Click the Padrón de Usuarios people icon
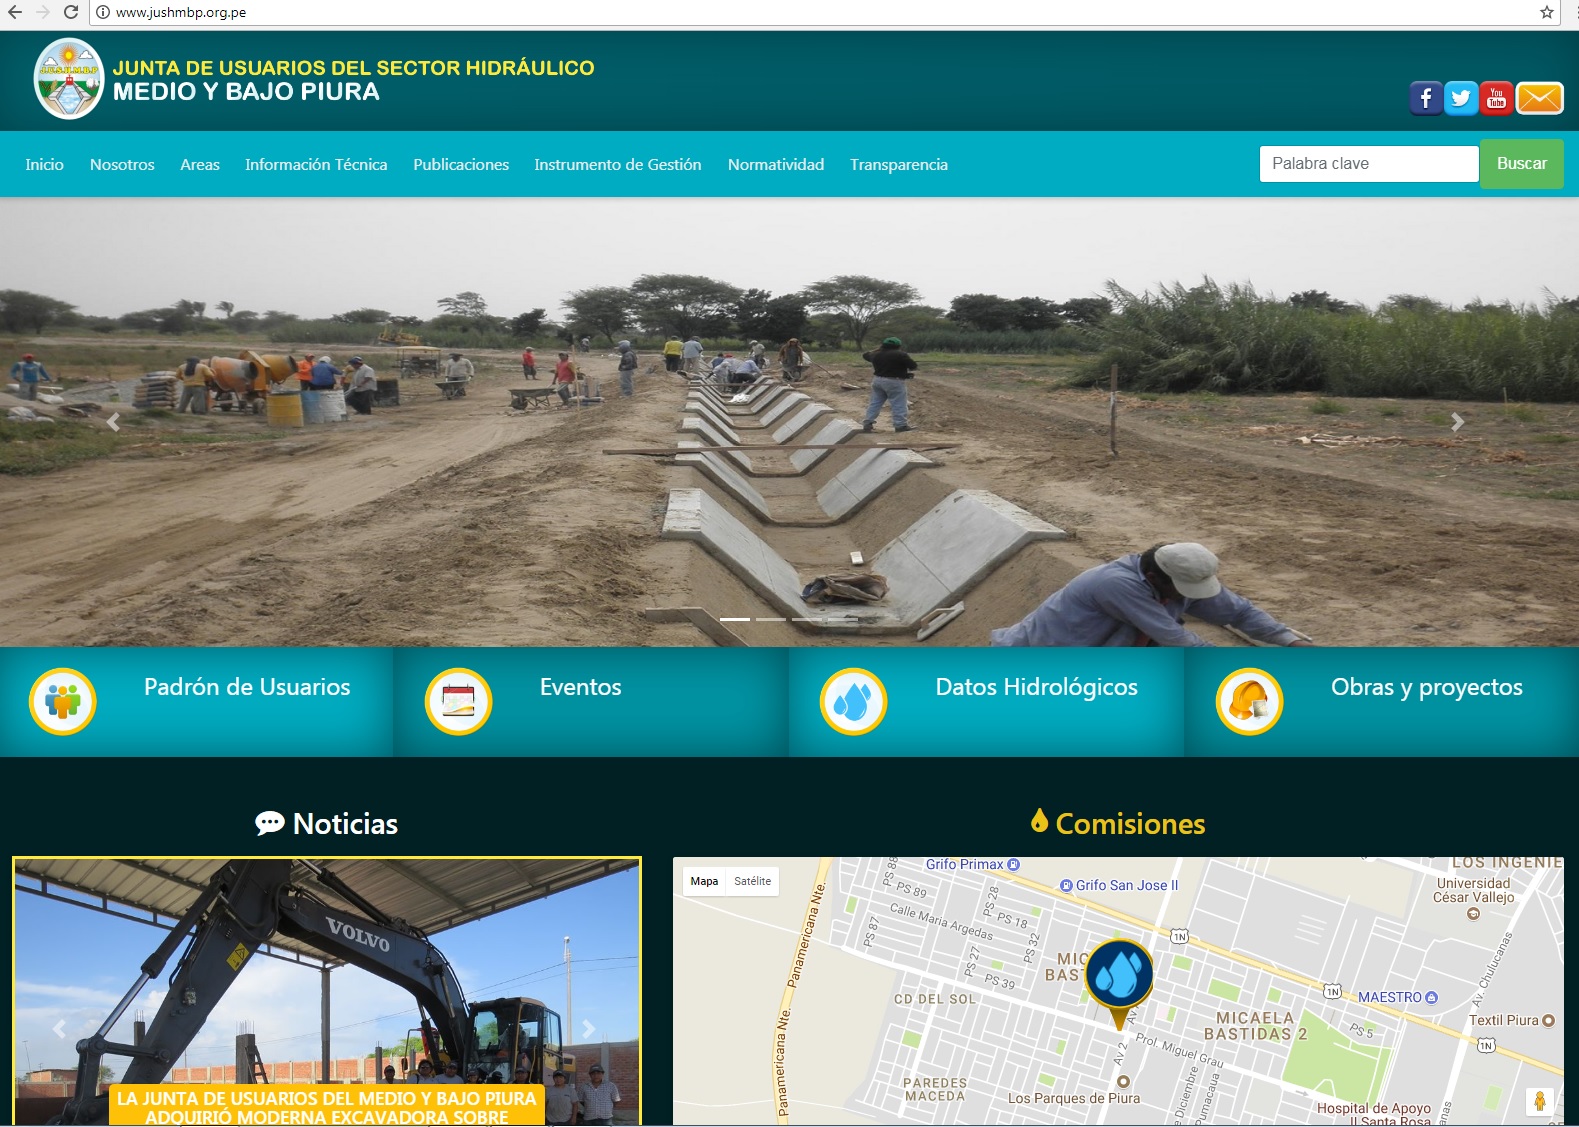1579x1127 pixels. coord(63,702)
